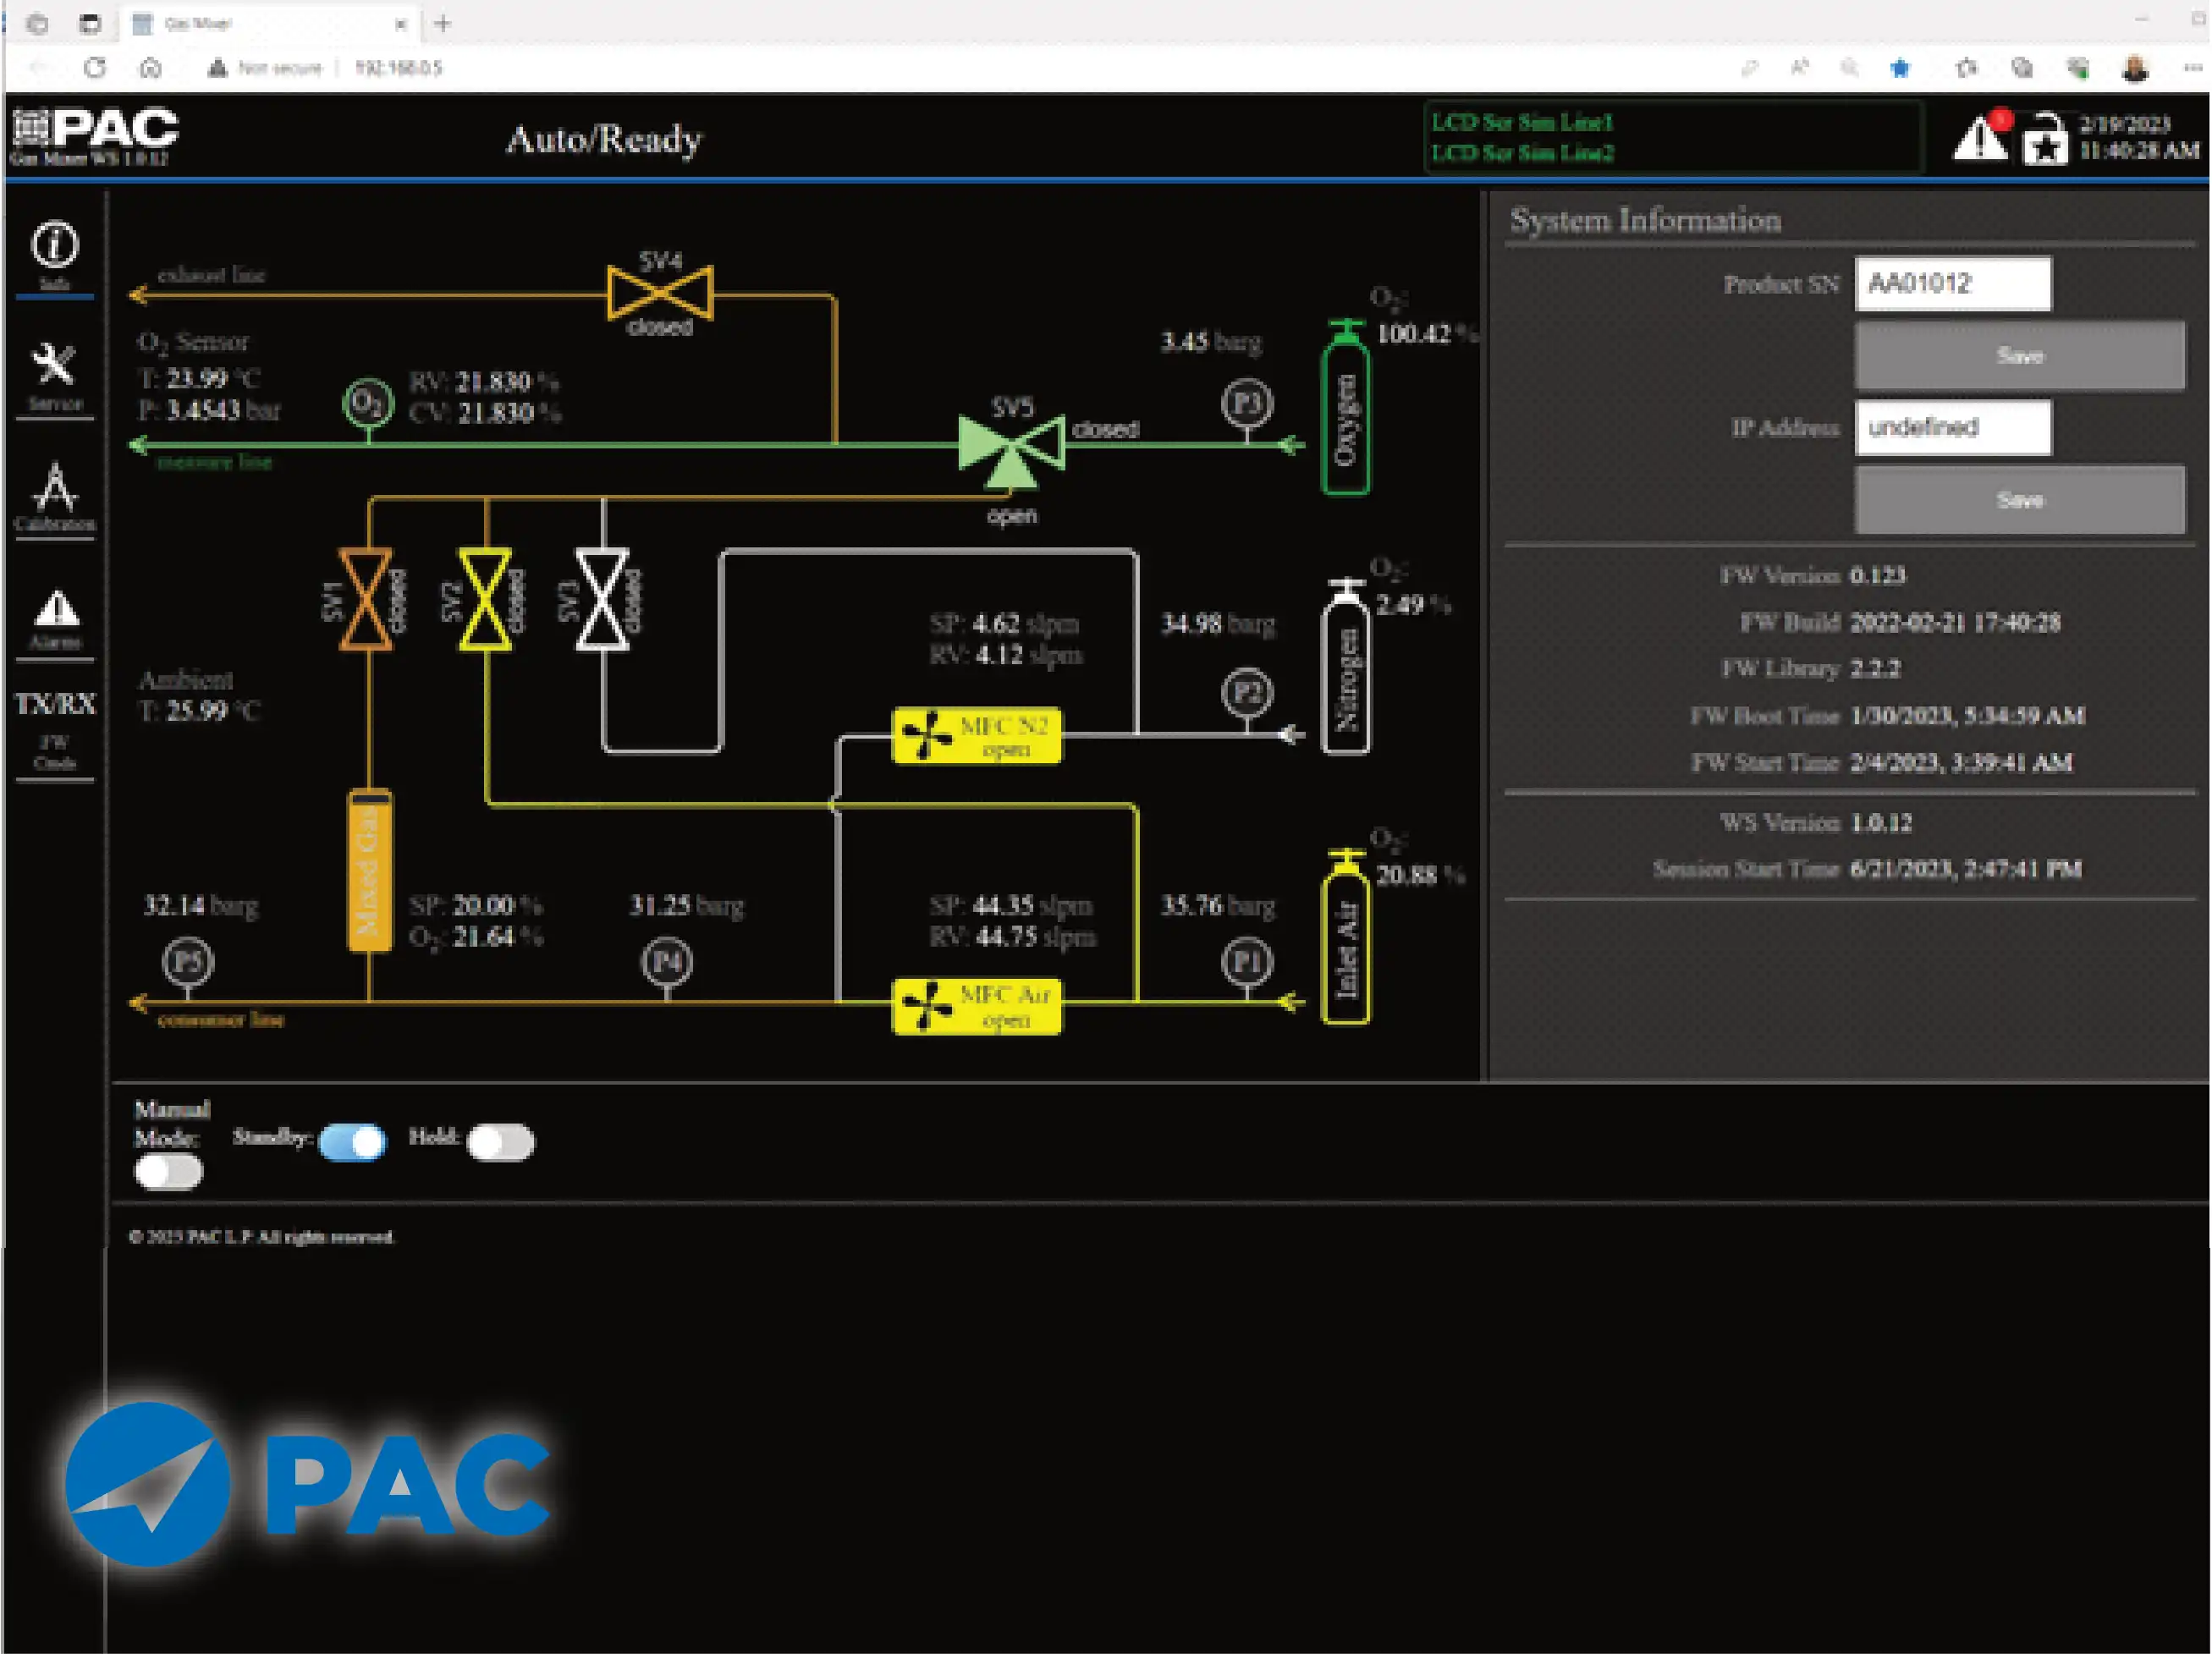2212x1654 pixels.
Task: Enable the Hold toggle
Action: click(x=500, y=1142)
